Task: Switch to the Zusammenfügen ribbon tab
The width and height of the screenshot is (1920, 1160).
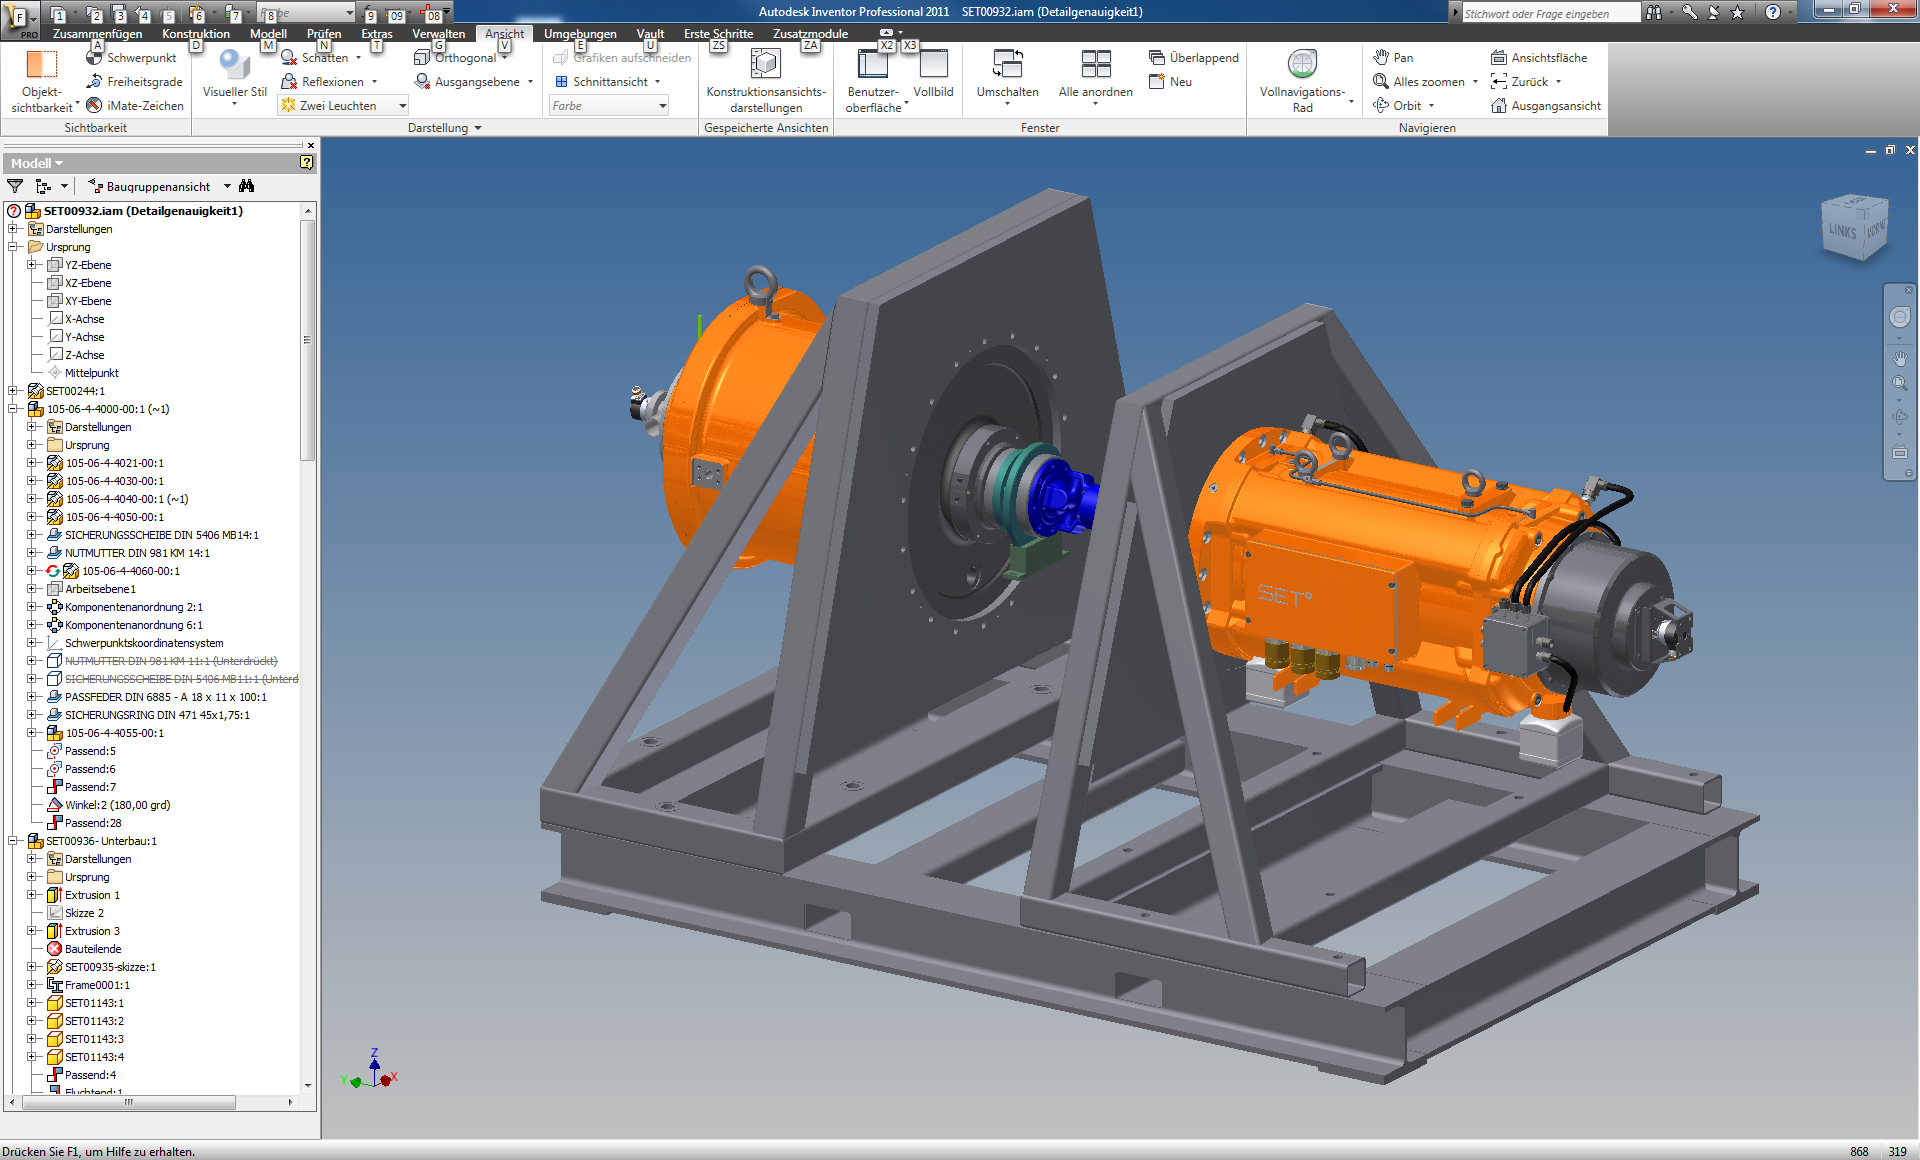Action: click(97, 34)
